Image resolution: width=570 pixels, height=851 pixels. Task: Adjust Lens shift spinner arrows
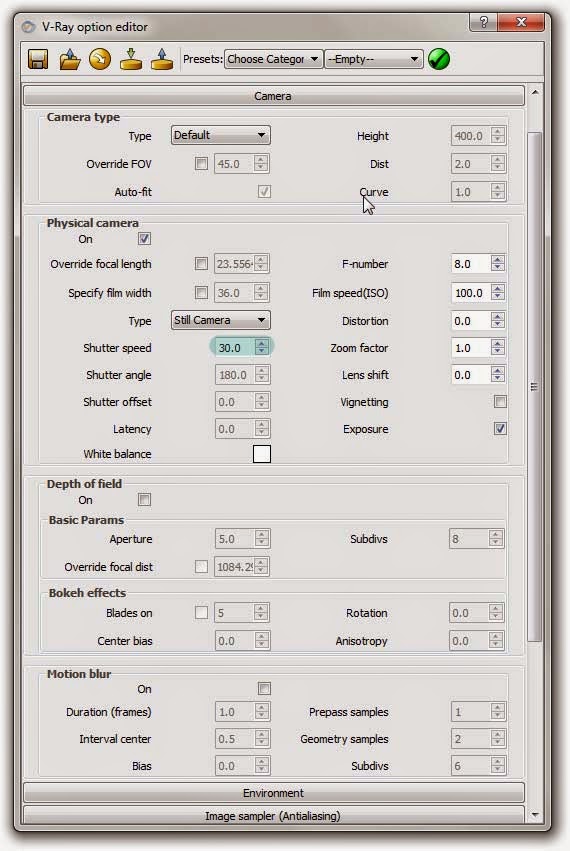(498, 375)
